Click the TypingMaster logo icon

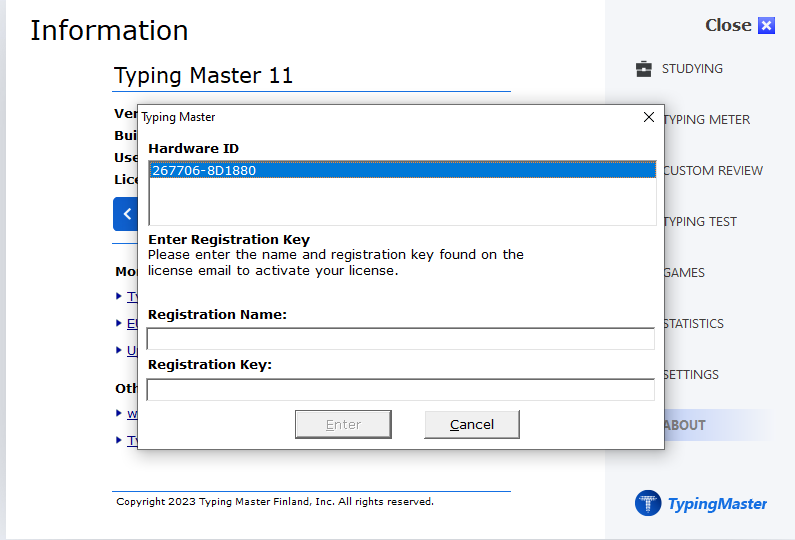pos(648,503)
